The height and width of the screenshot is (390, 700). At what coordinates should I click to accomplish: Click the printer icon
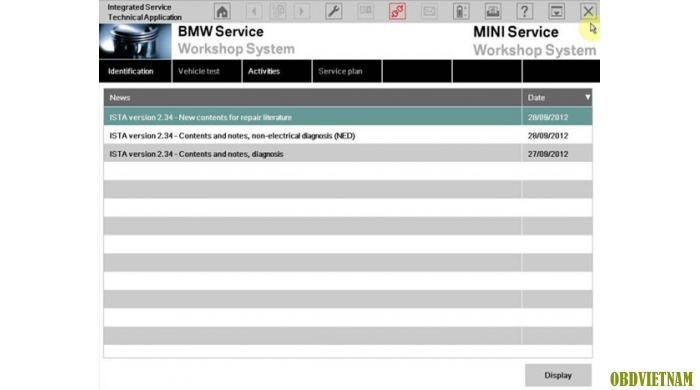coord(493,11)
